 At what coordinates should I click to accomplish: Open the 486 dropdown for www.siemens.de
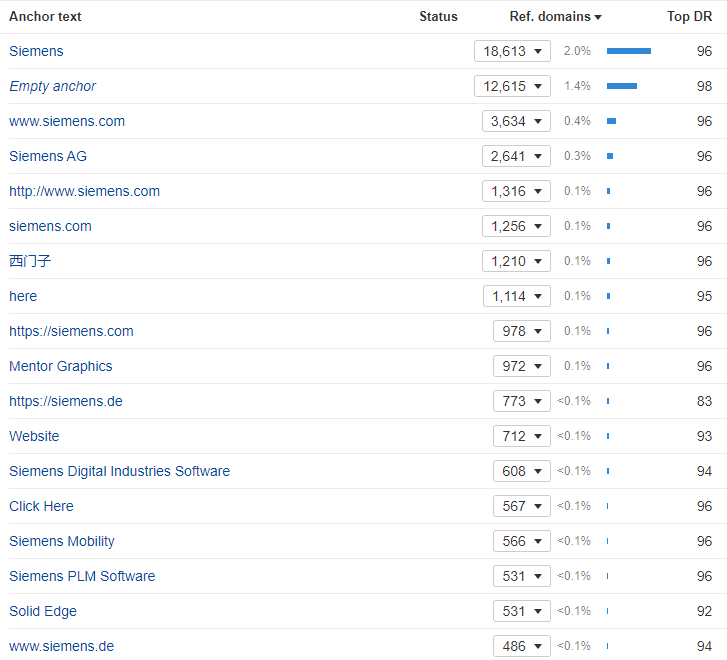(521, 646)
